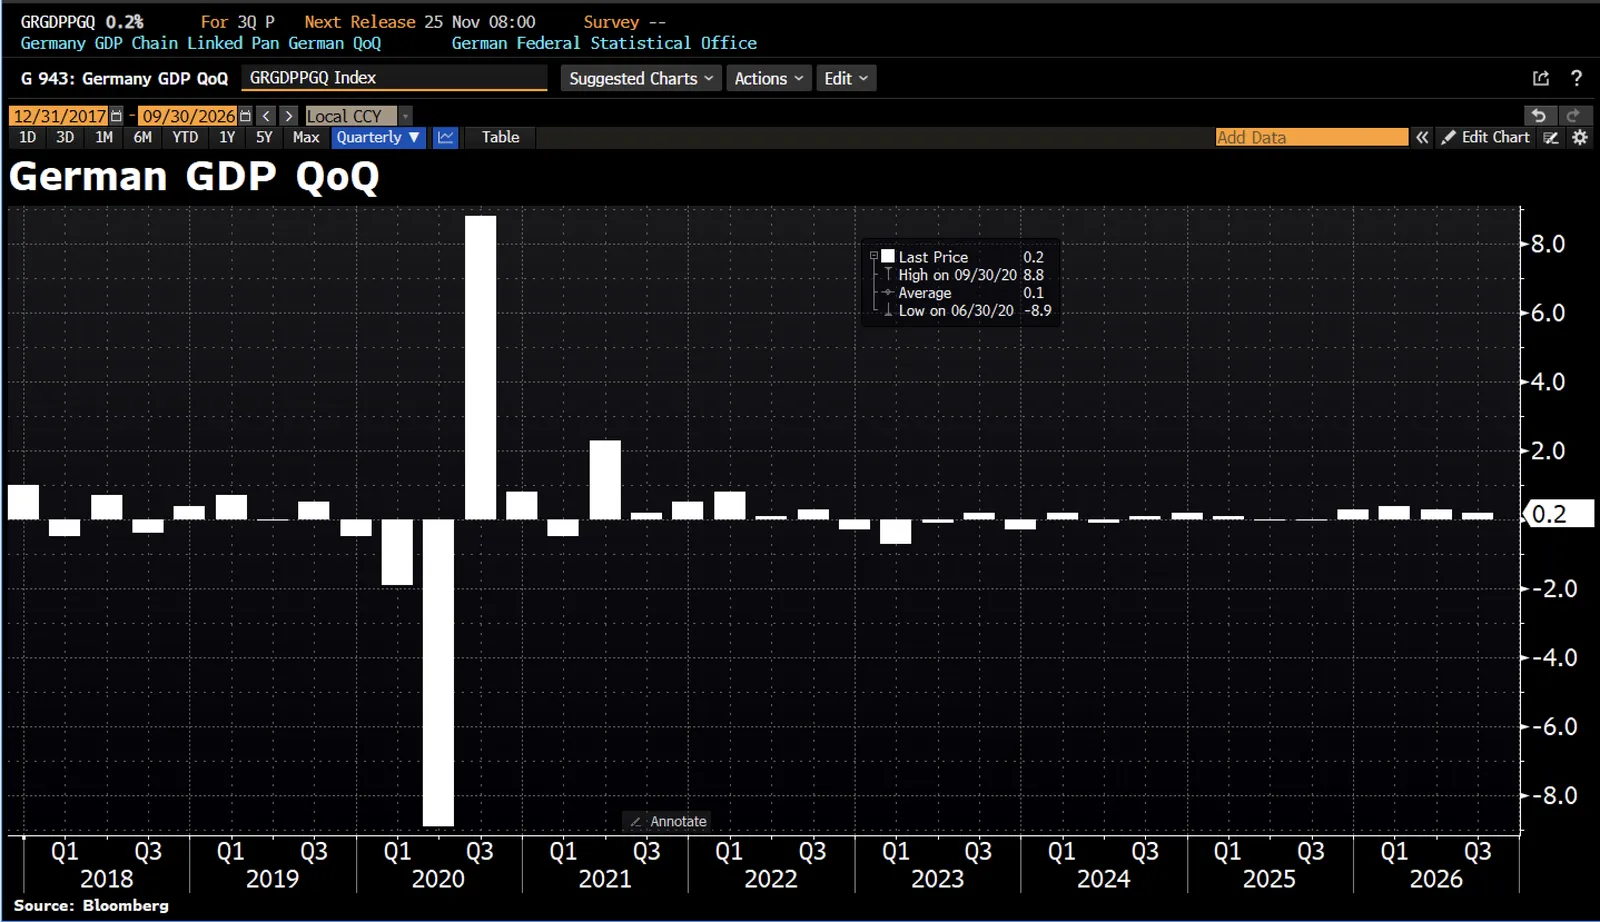Select the 3D range tab
Screen dimensions: 1600x922
coord(65,137)
